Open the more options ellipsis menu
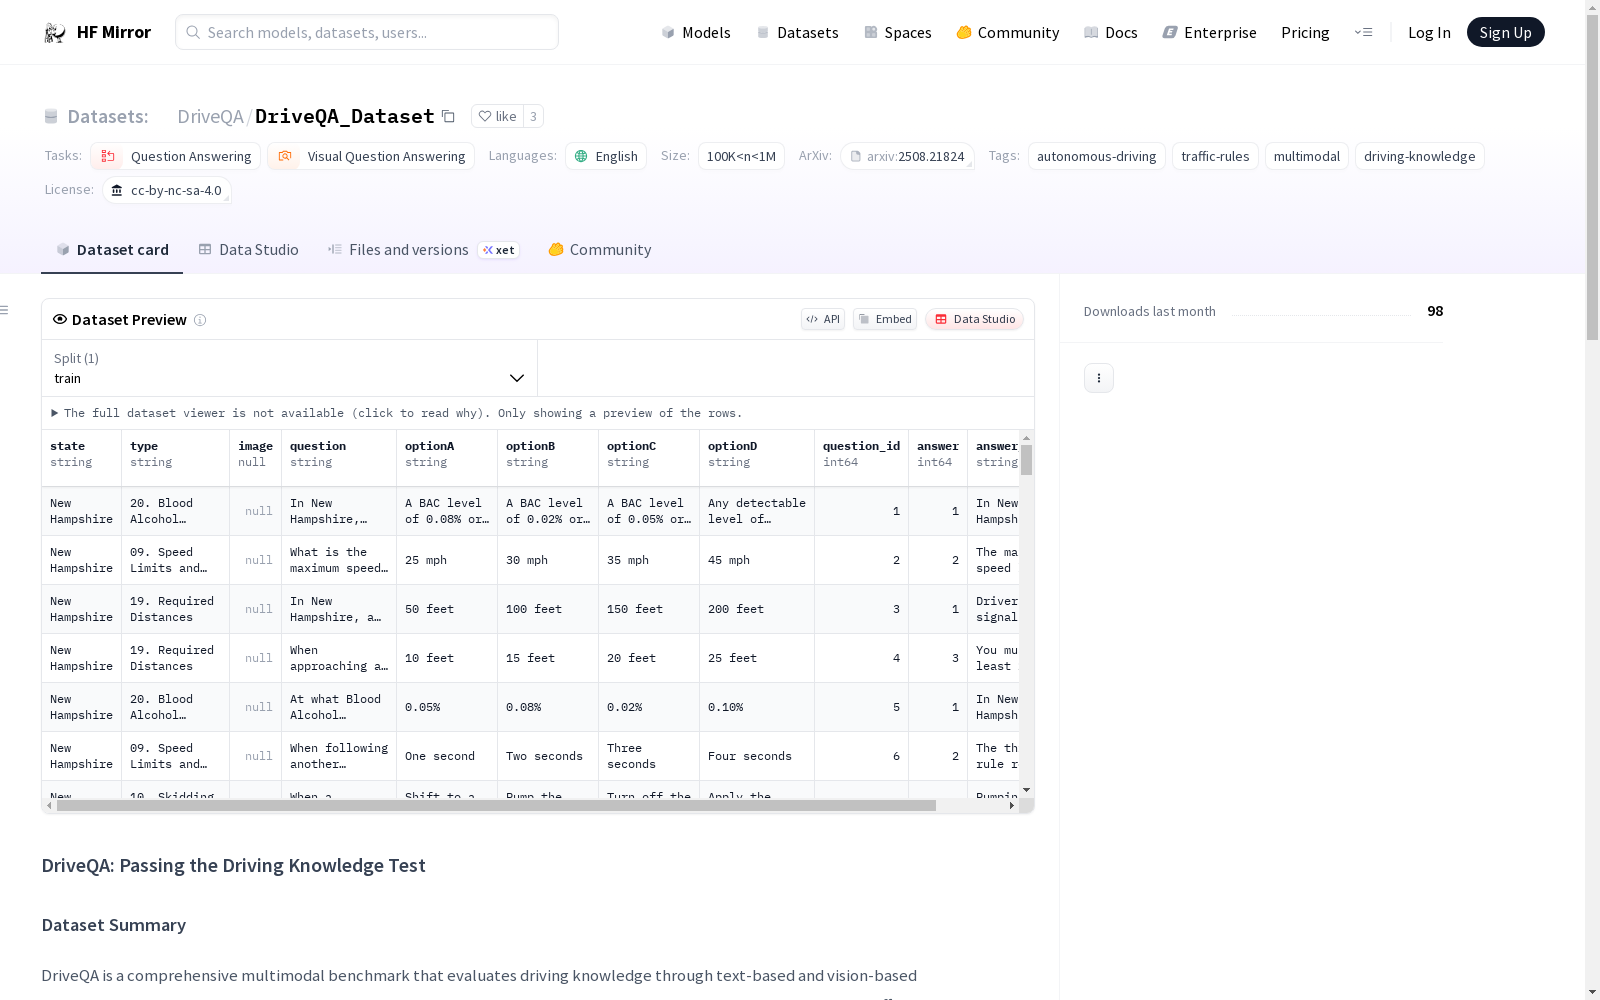Screen dimensions: 1600x1000 tap(1099, 378)
